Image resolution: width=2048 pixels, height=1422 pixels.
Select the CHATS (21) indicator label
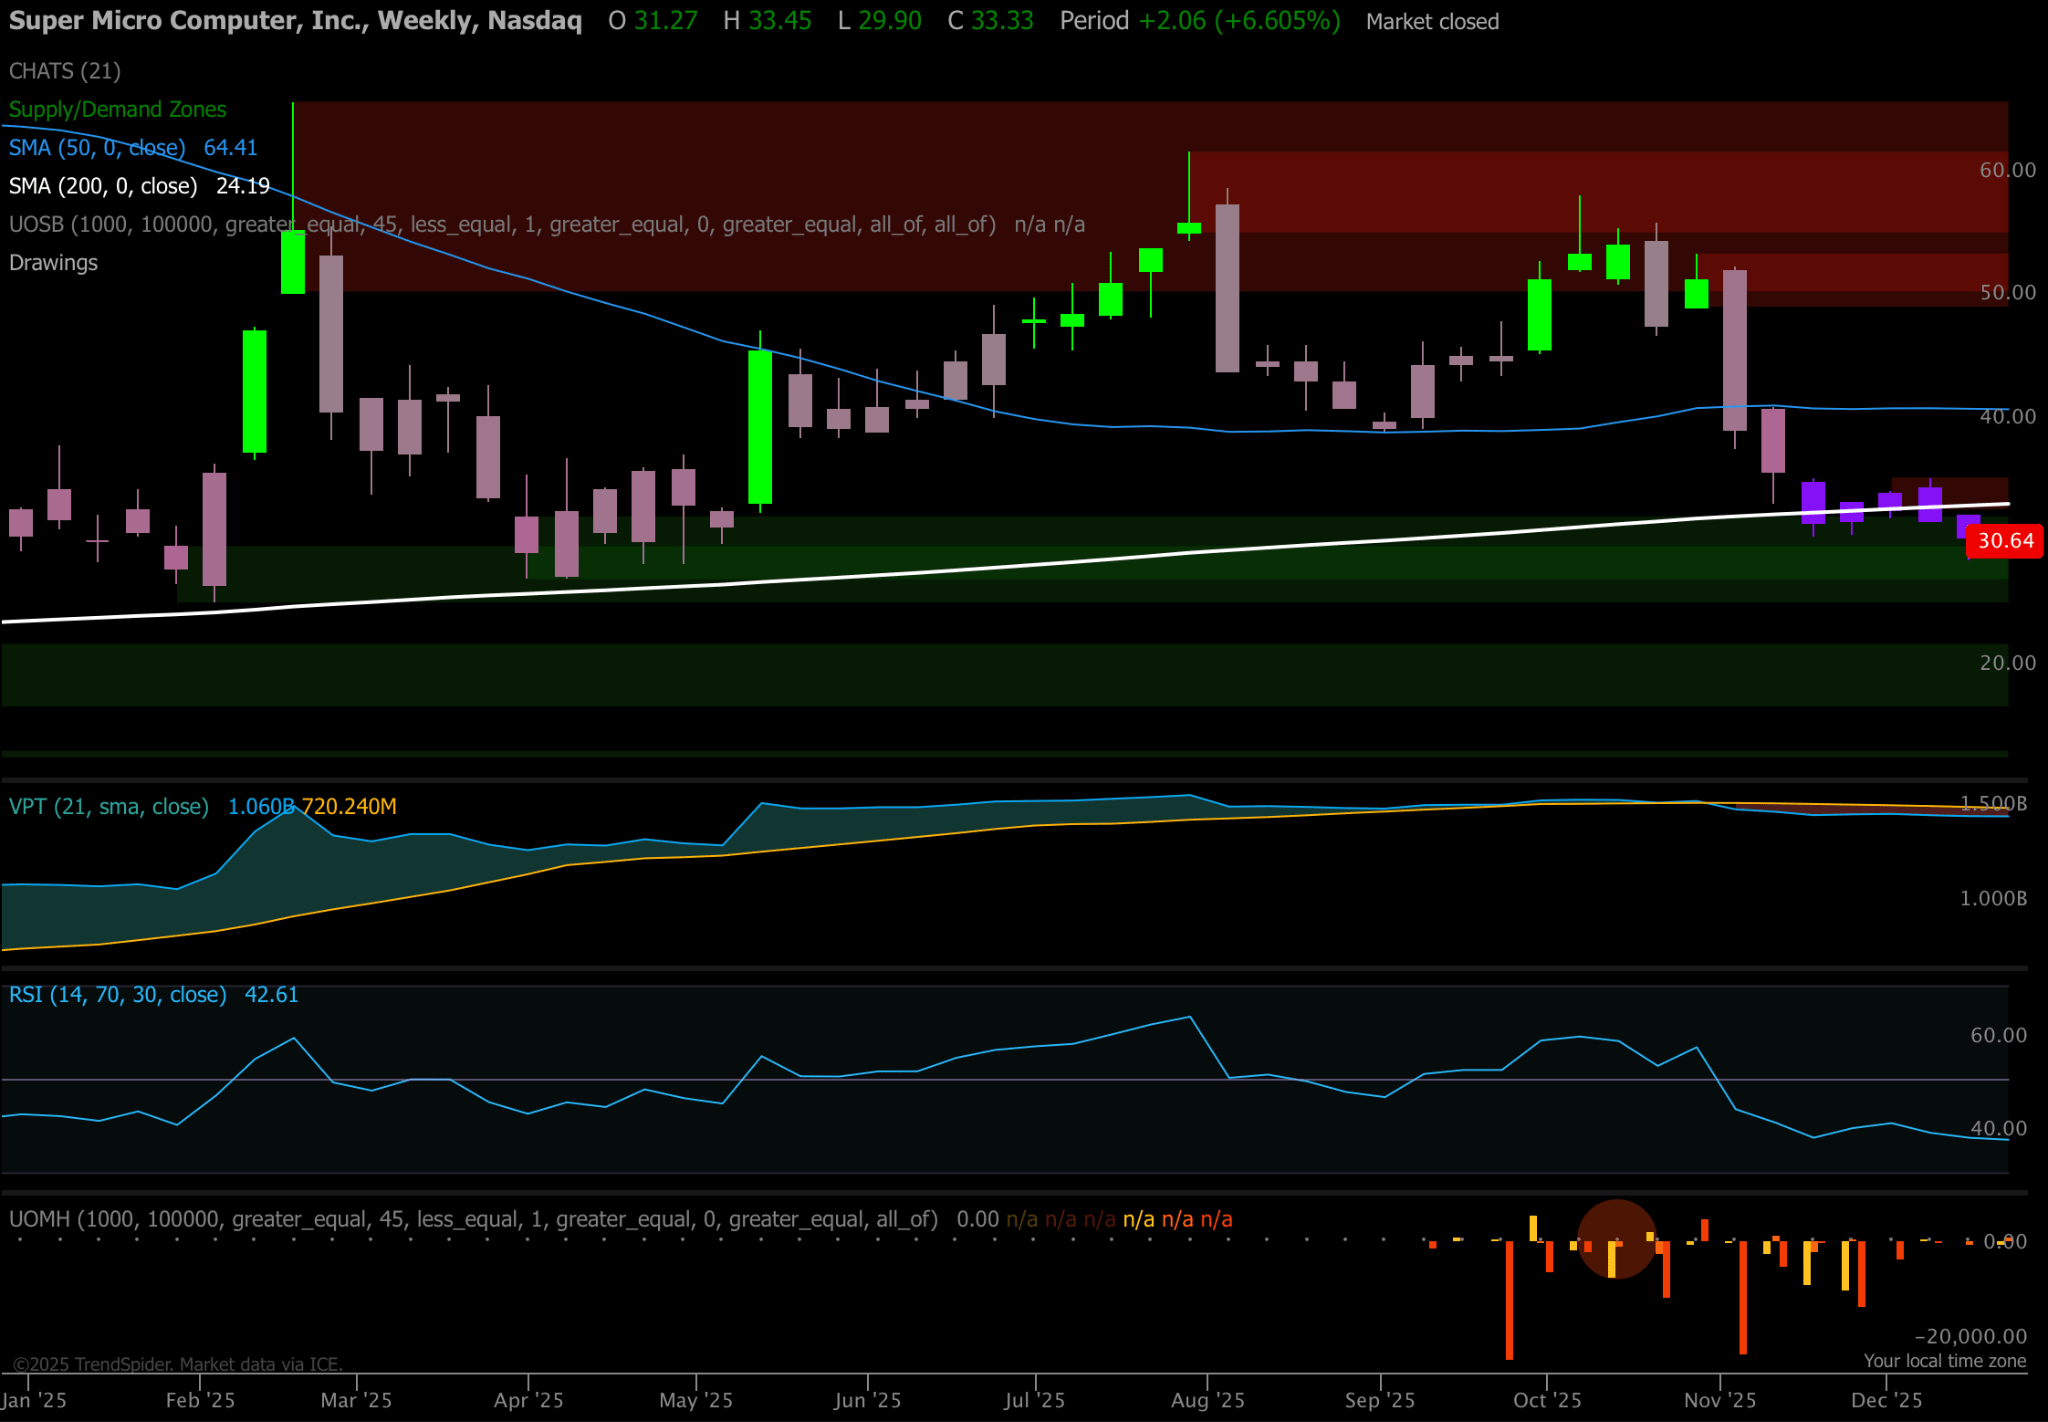(x=65, y=71)
